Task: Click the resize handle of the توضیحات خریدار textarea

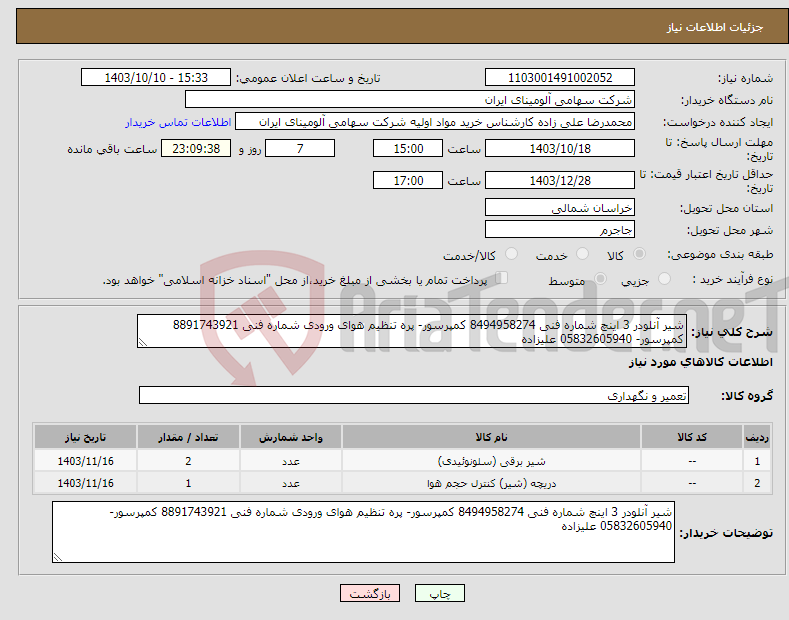Action: pyautogui.click(x=58, y=557)
